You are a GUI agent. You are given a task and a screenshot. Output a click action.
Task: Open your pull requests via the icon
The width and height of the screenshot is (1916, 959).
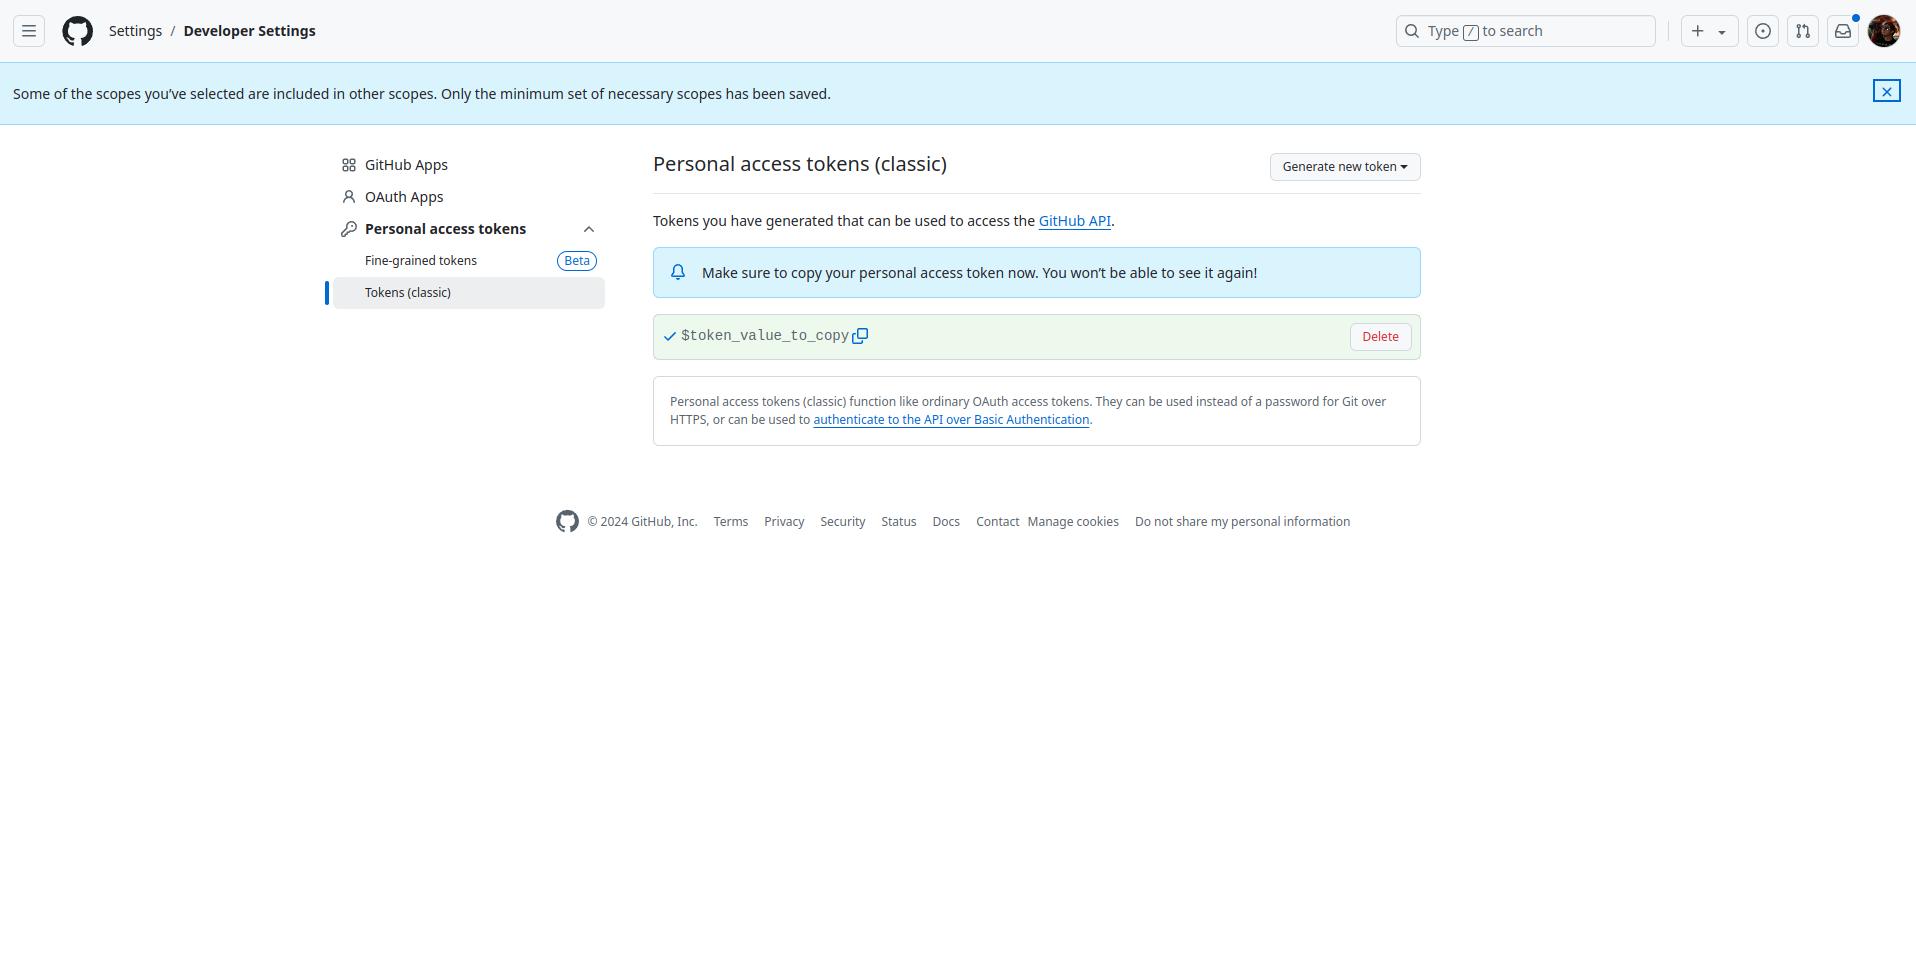1803,31
